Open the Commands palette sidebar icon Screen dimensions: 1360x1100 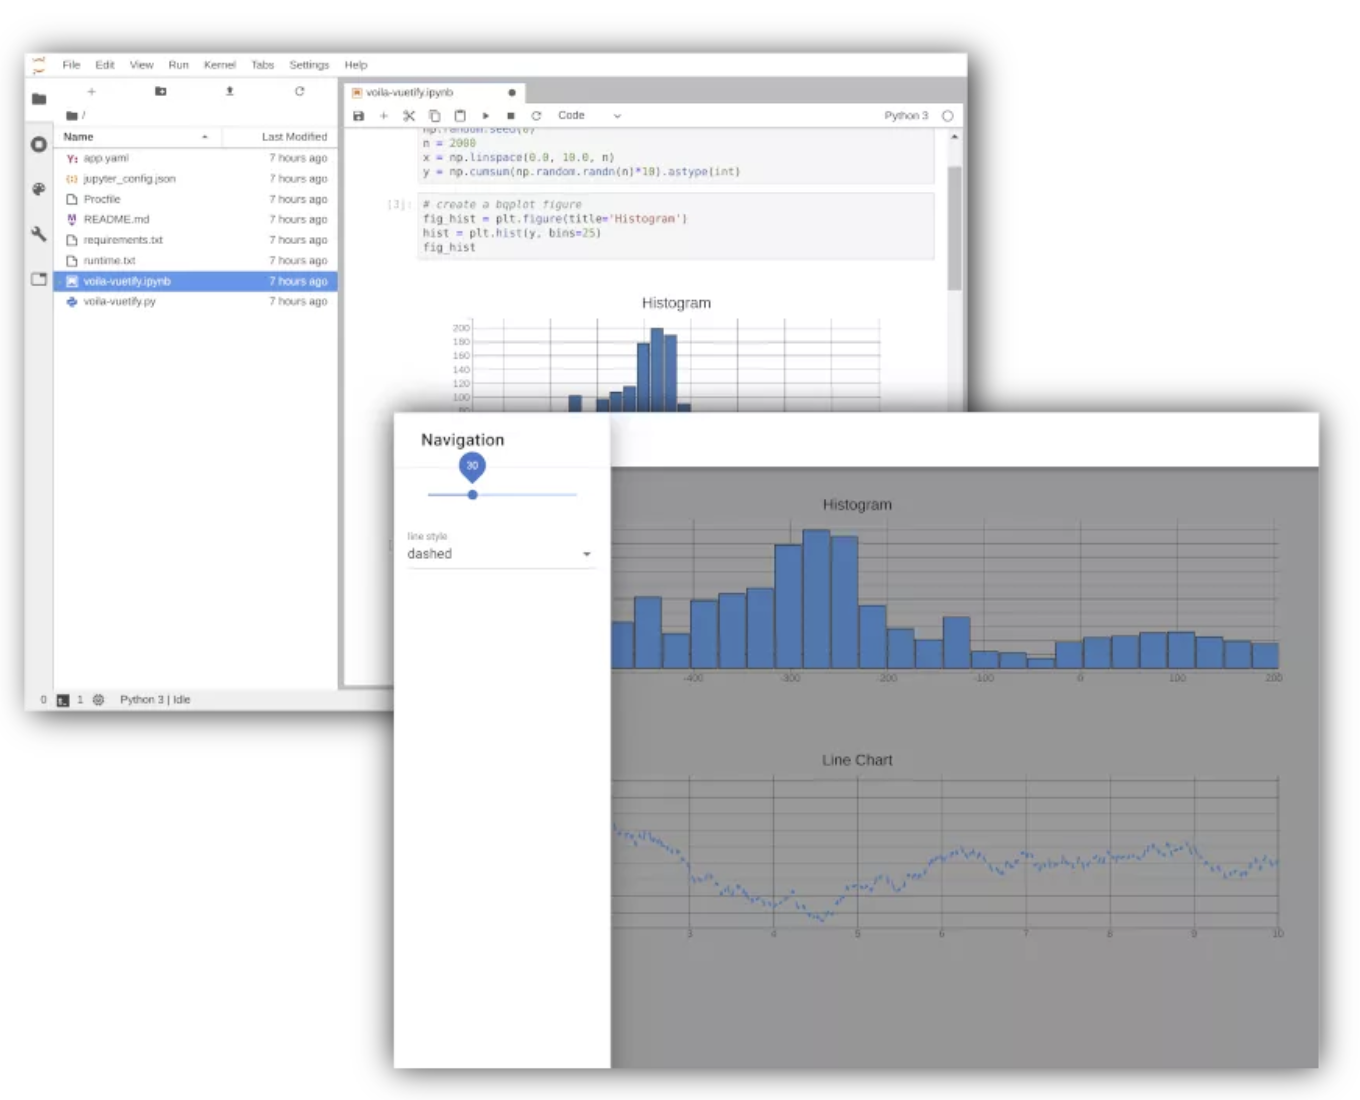point(39,189)
